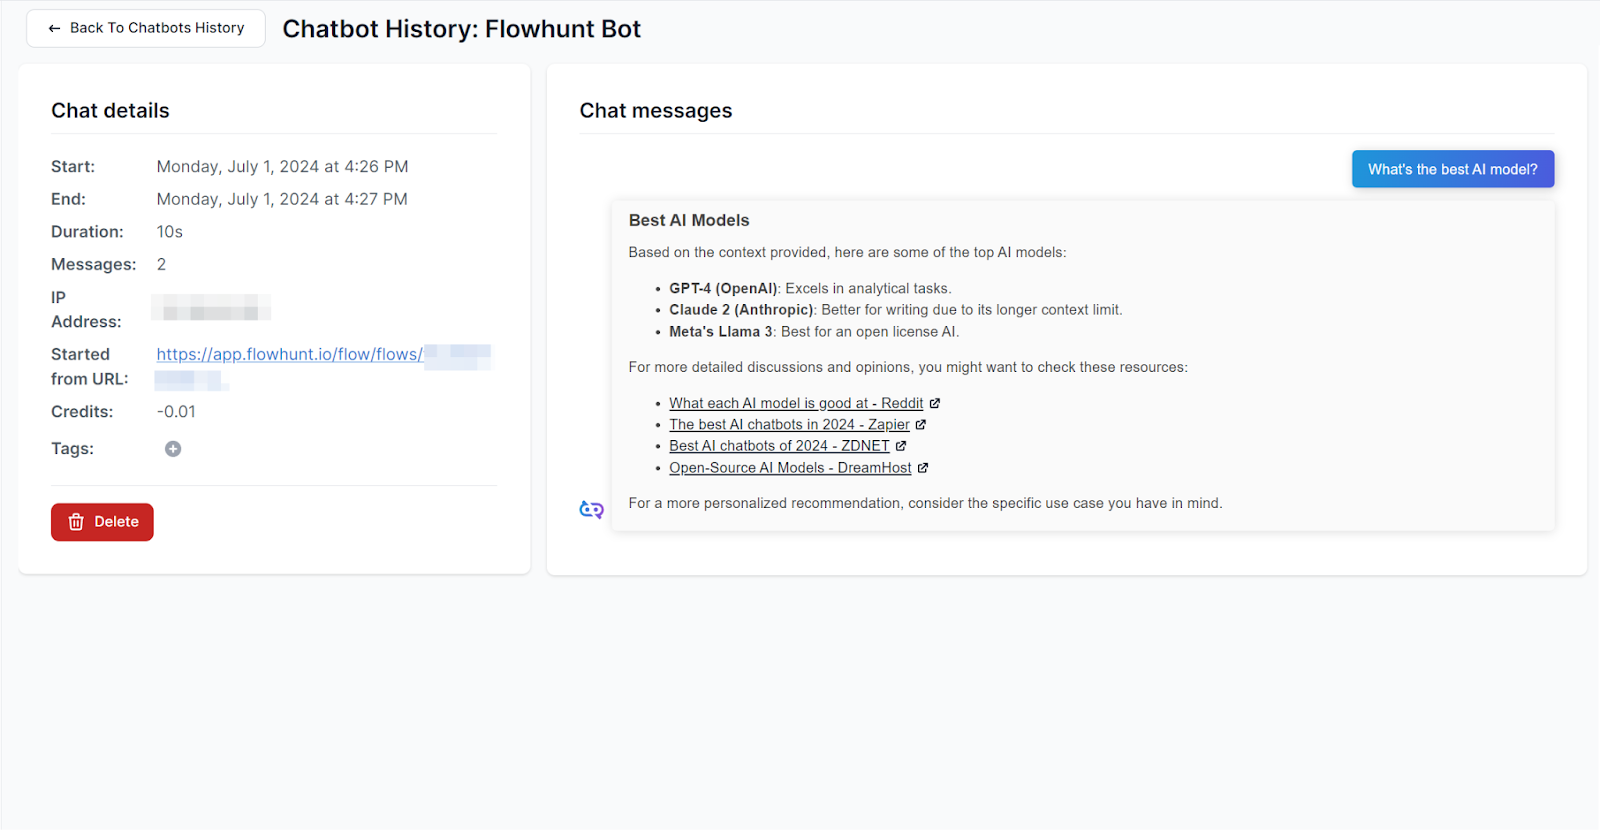Select the "What's the best AI model?" message bubble
Screen dimensions: 1600x830
point(1452,168)
